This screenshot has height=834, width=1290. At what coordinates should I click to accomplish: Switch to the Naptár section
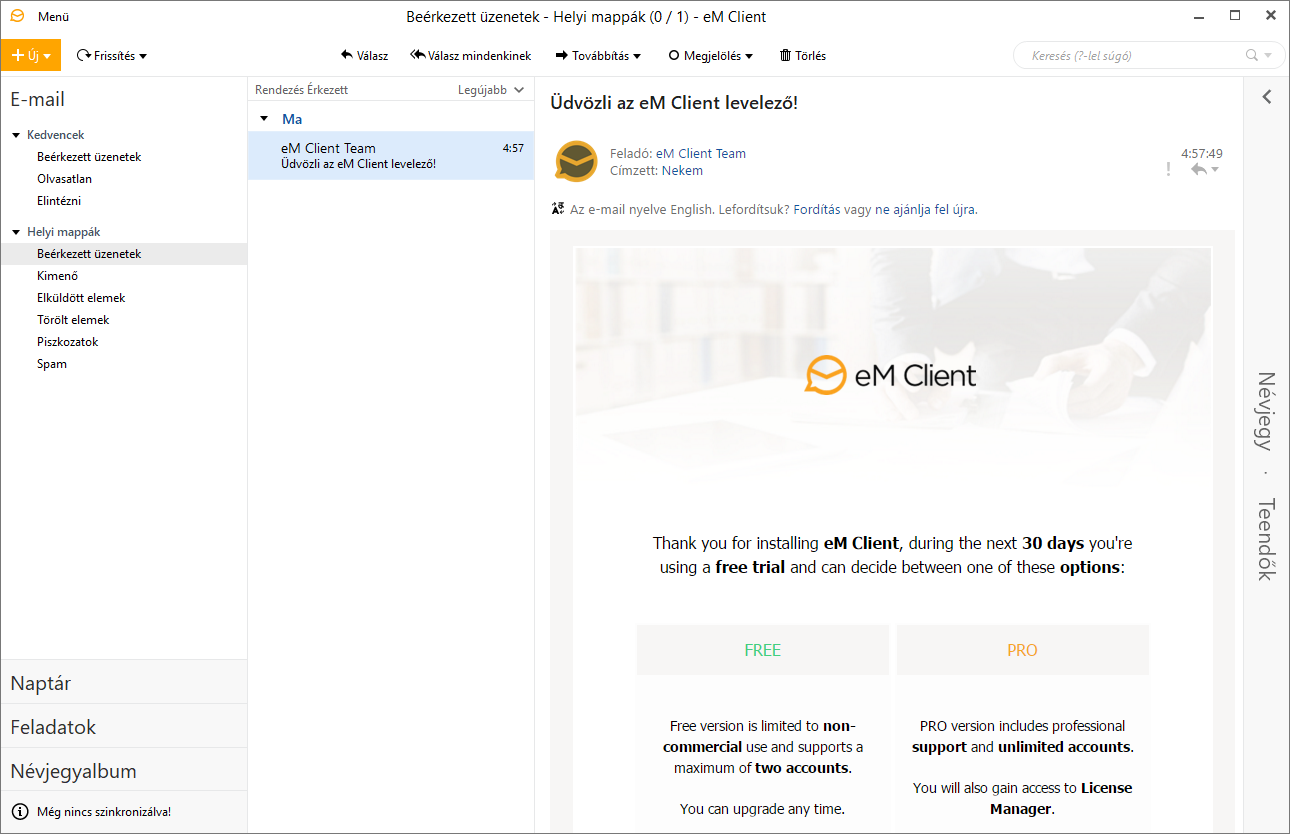tap(41, 683)
